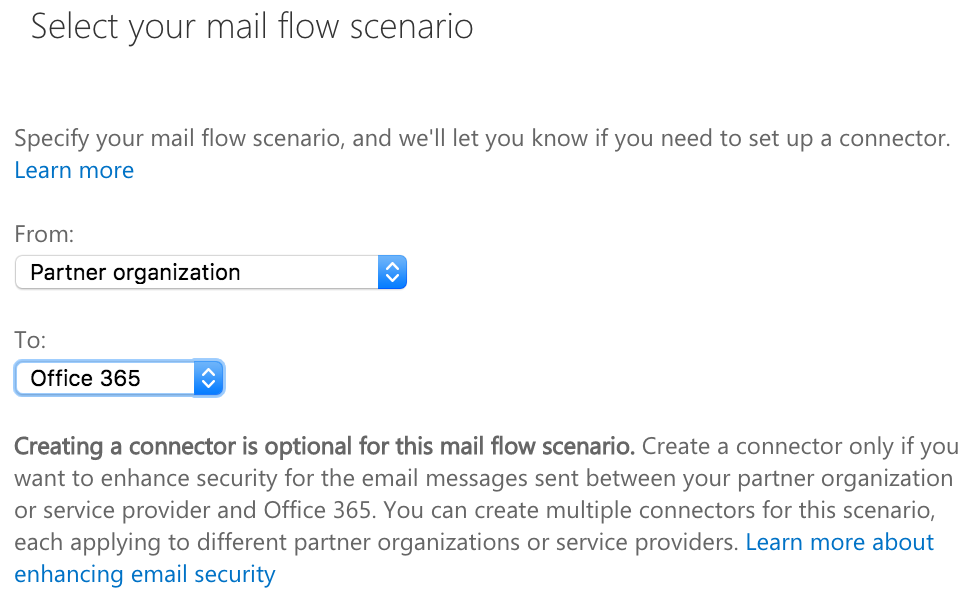Click the blue arrows on the From selector
The height and width of the screenshot is (606, 978).
392,272
